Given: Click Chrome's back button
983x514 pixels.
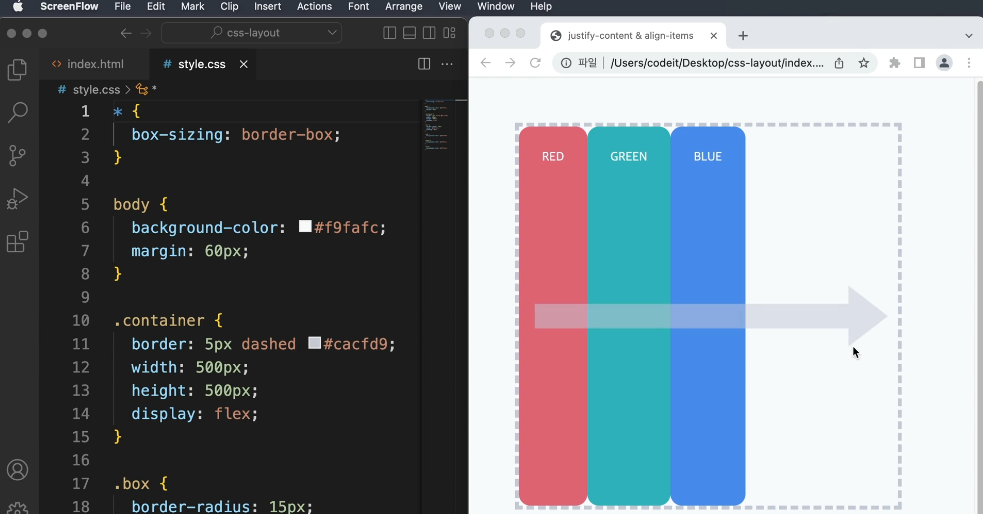Looking at the screenshot, I should 485,63.
